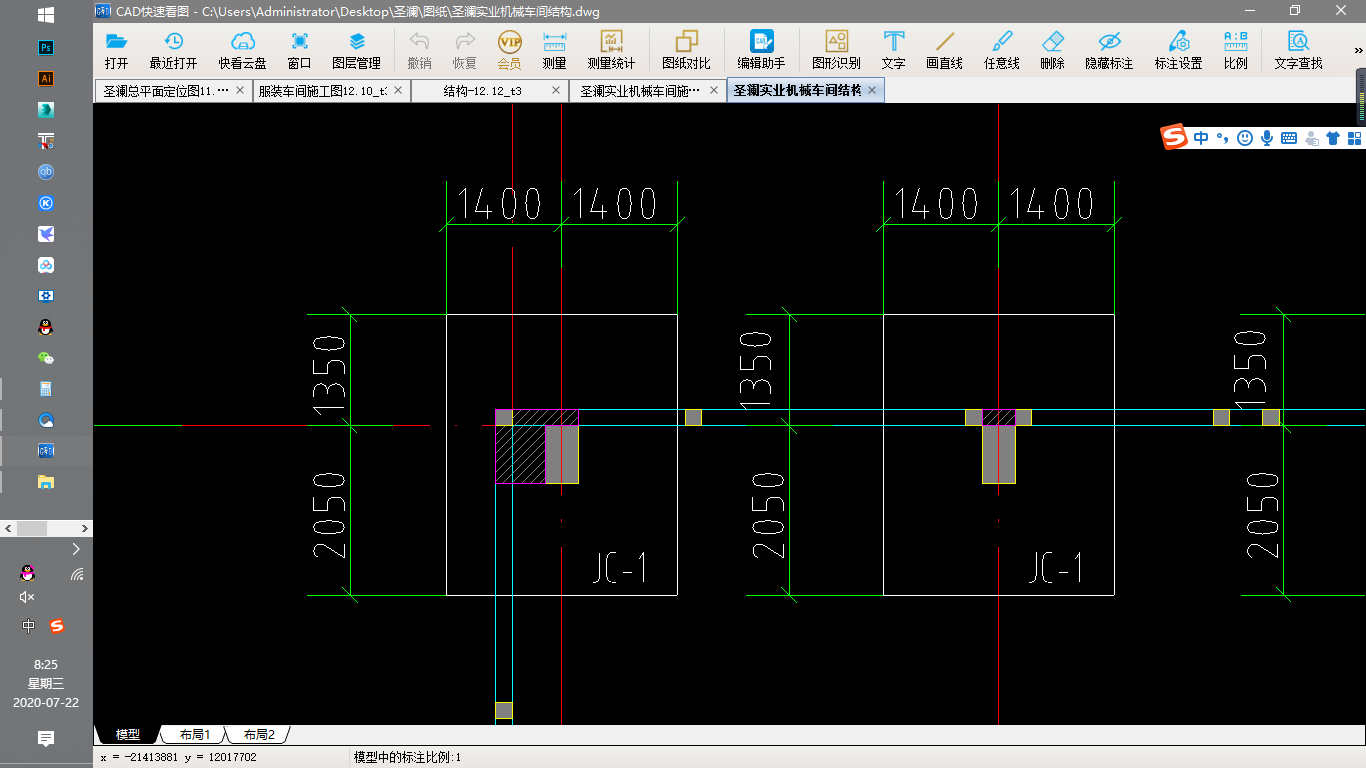
Task: Open emoji smiley on IME bar
Action: 1245,138
